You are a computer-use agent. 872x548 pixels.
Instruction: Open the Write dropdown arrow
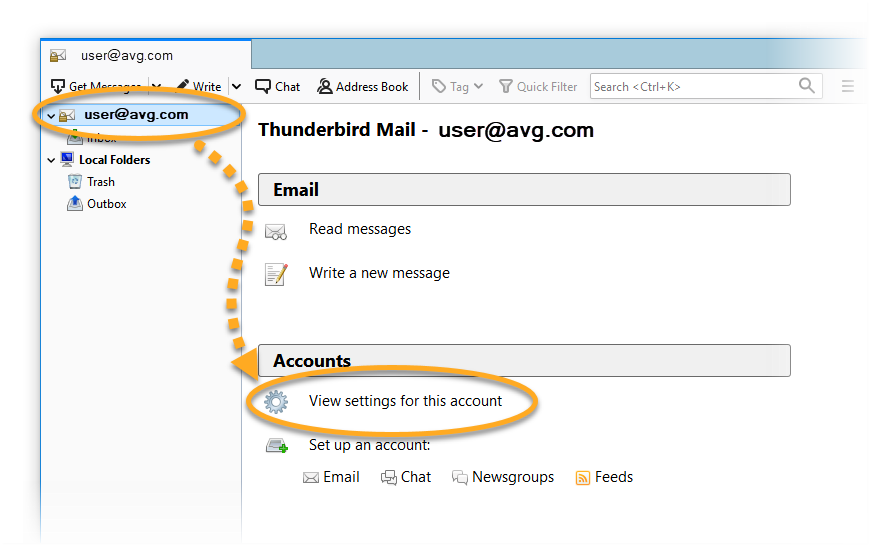236,86
